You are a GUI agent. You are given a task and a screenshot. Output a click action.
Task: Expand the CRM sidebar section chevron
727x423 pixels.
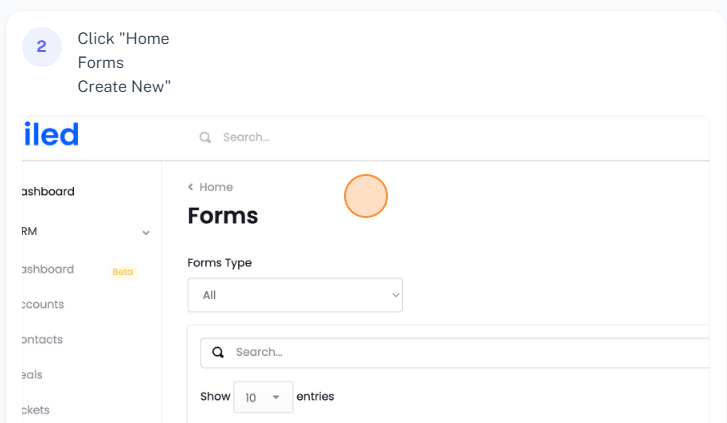146,233
